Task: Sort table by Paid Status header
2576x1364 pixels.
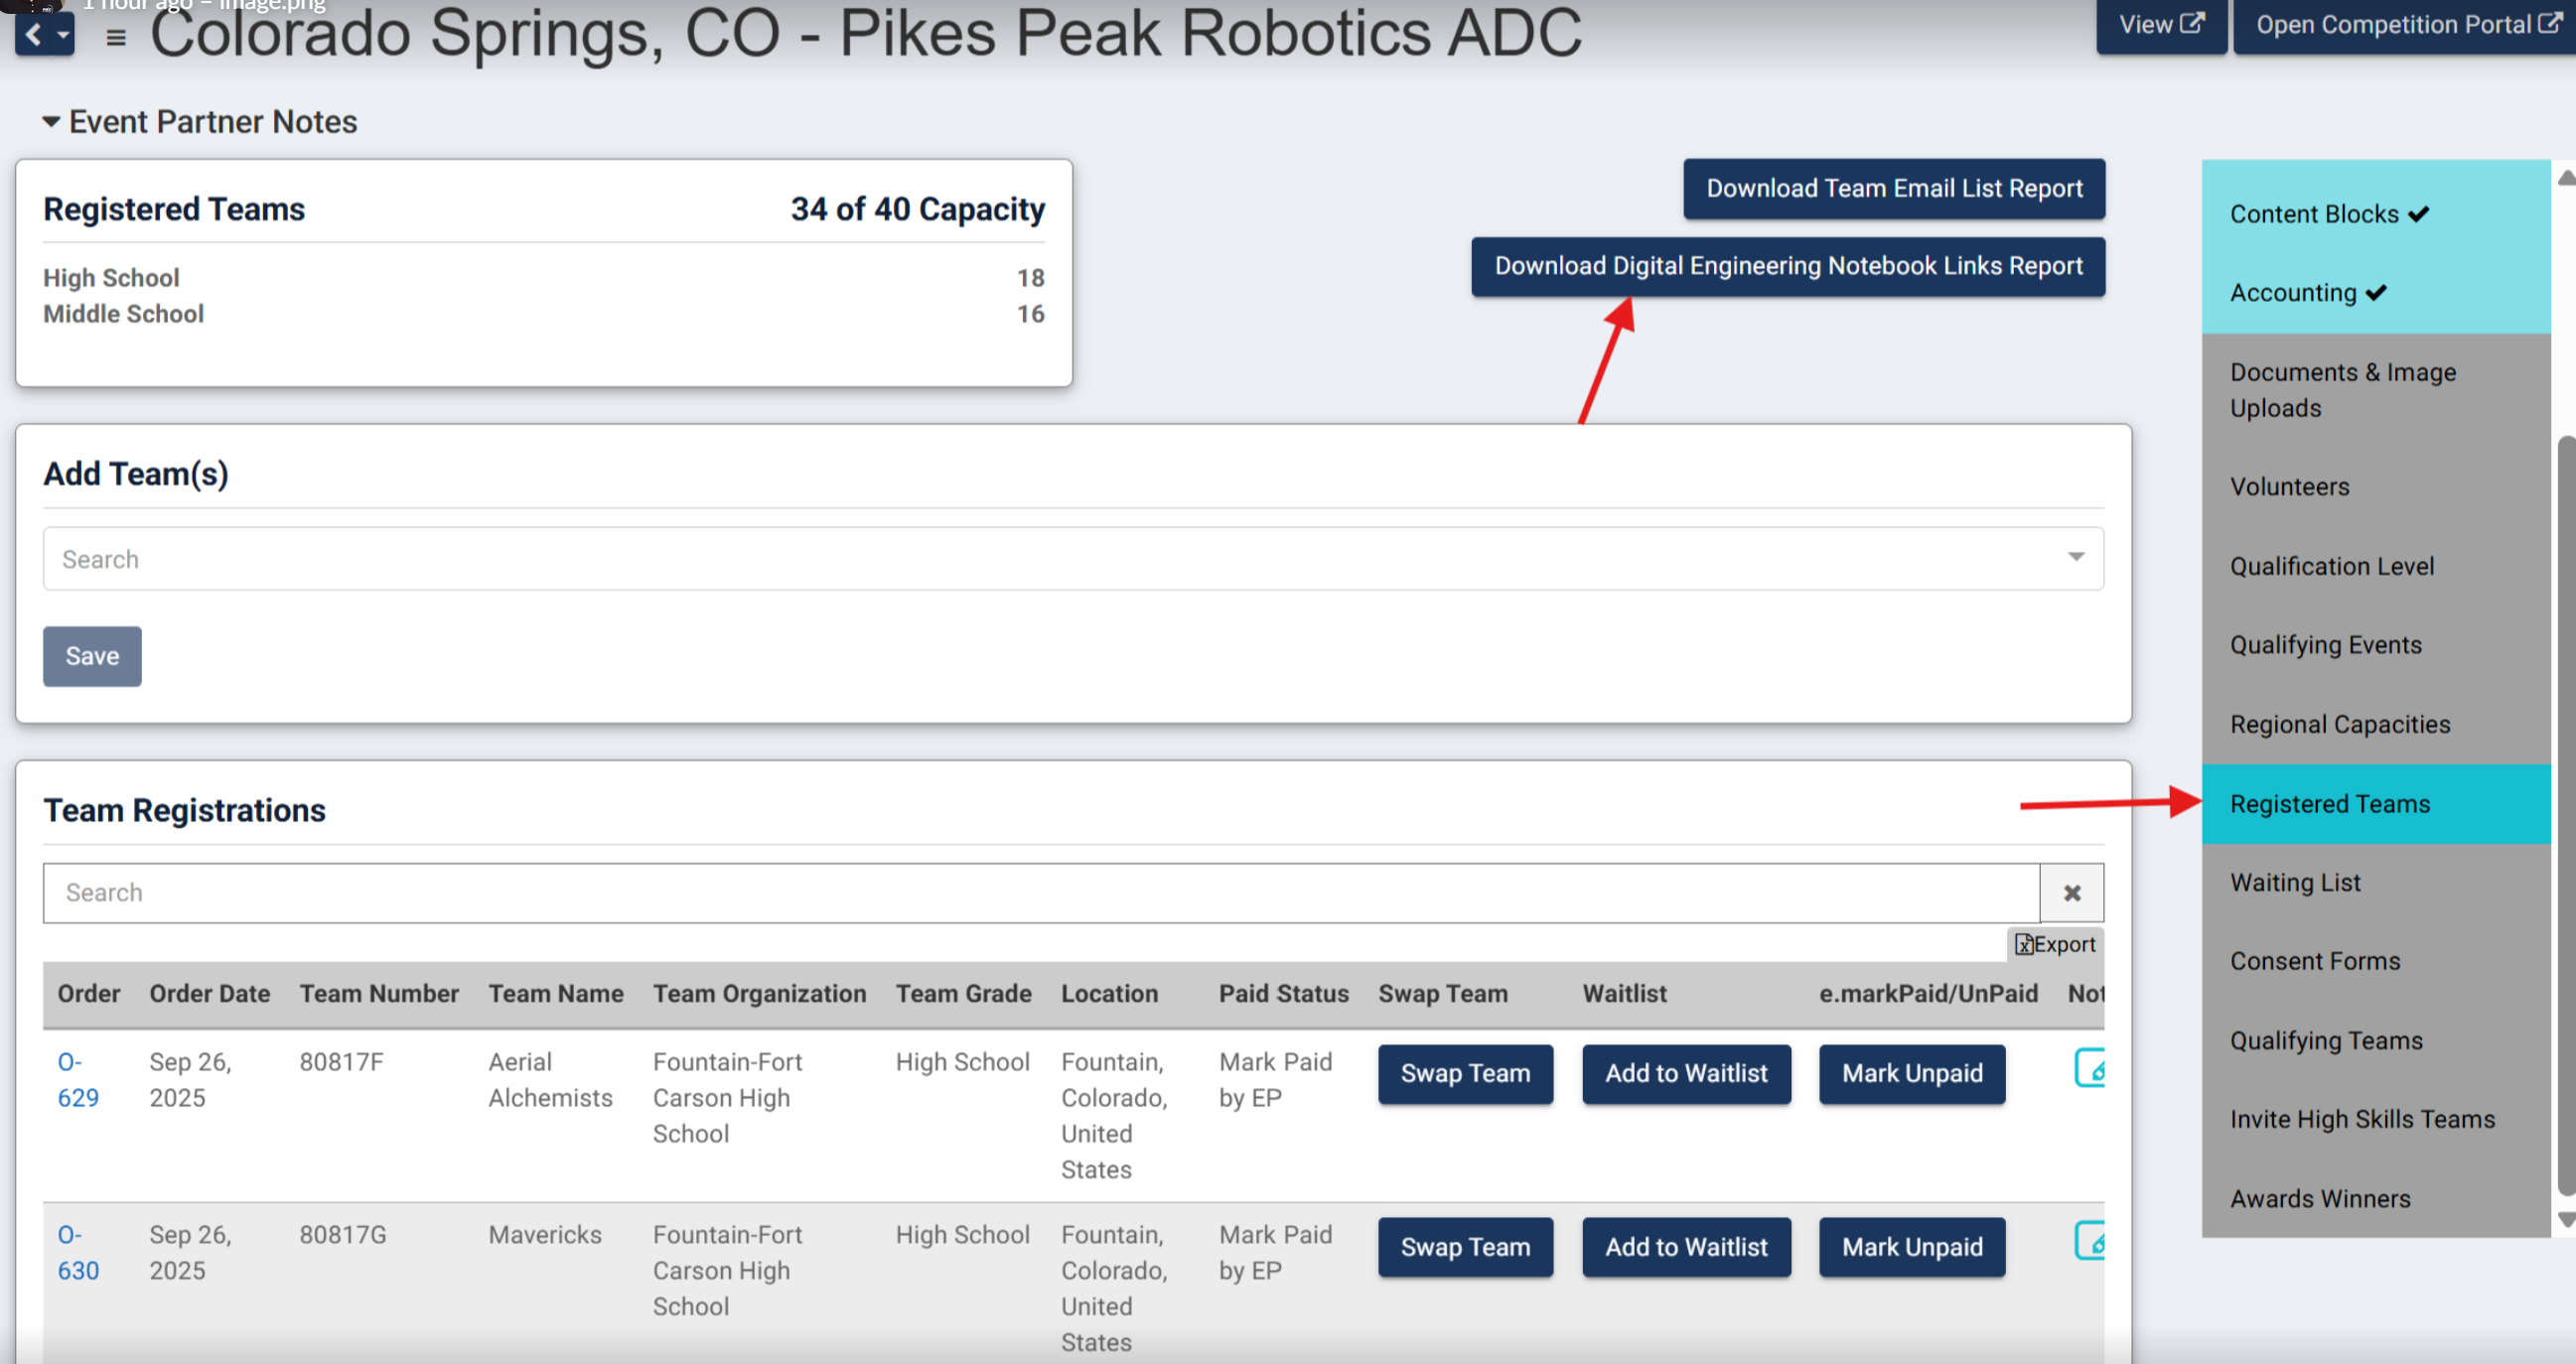Action: [x=1283, y=994]
